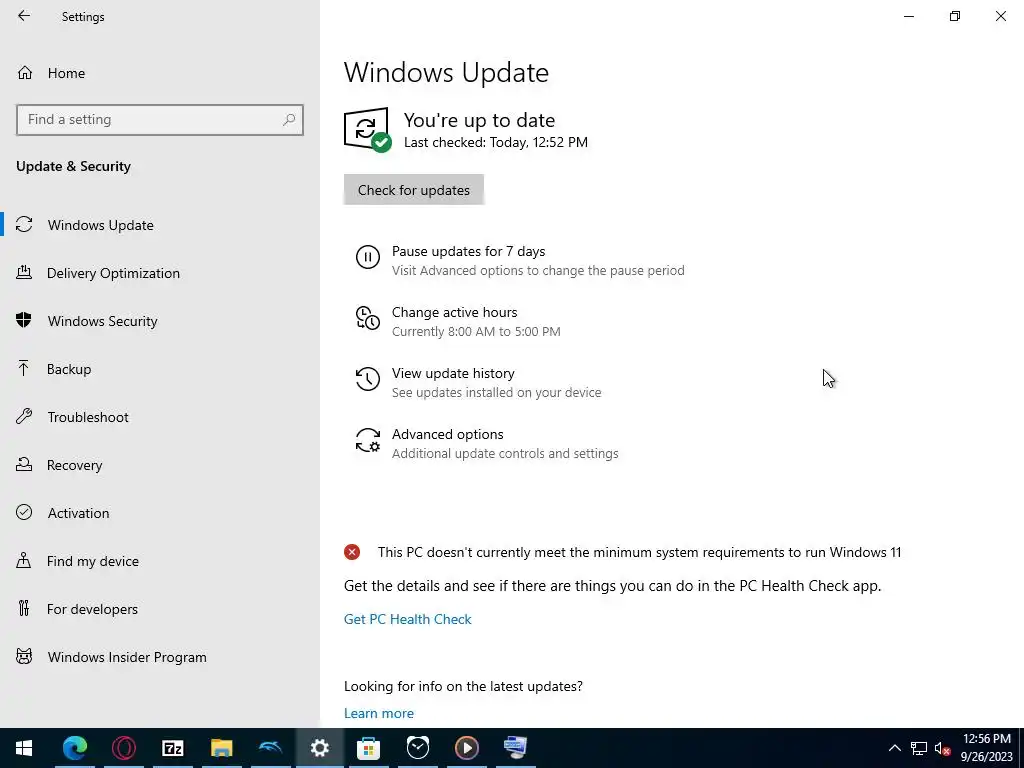
Task: Click the Home icon in the sidebar
Action: pos(25,73)
